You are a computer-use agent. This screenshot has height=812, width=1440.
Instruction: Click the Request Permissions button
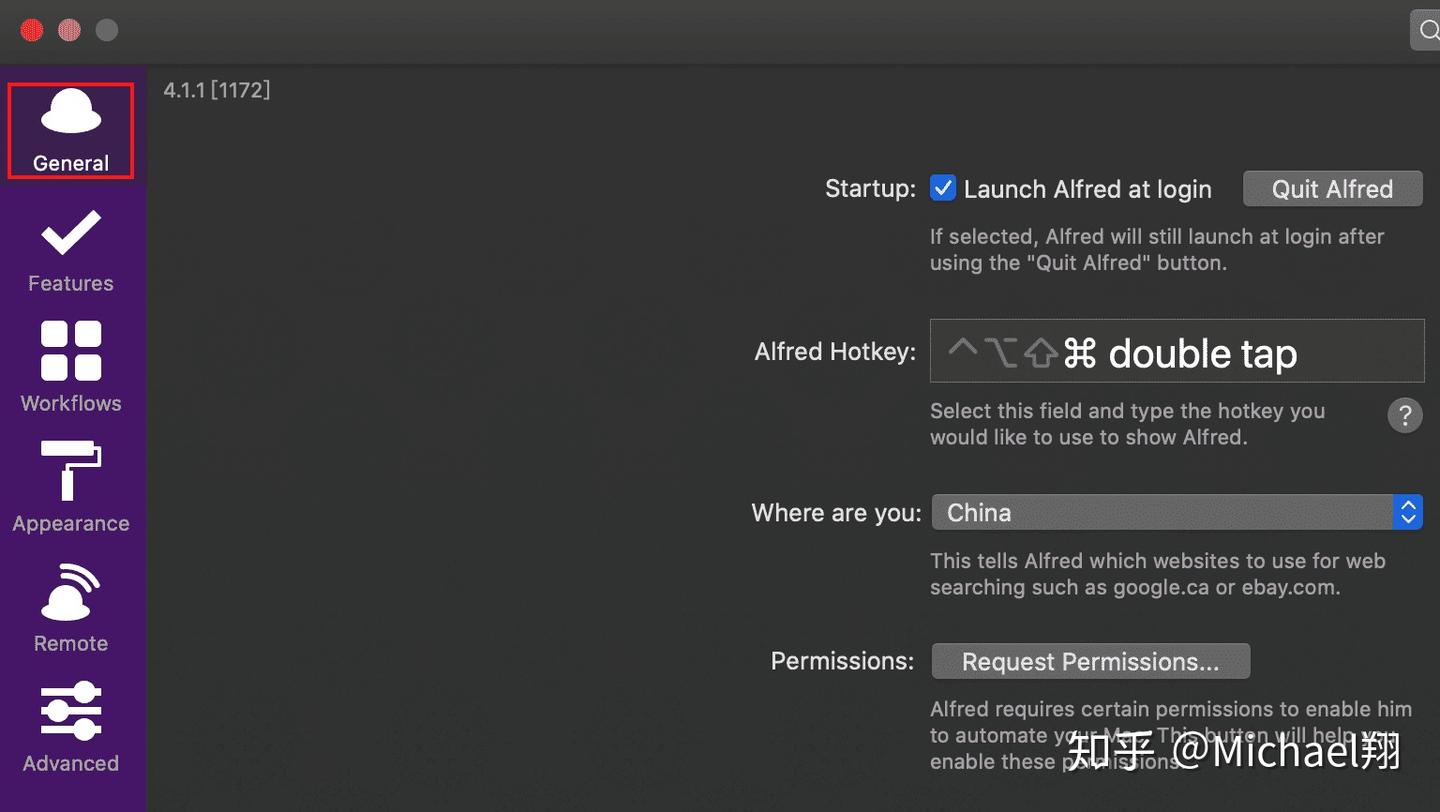[x=1090, y=662]
